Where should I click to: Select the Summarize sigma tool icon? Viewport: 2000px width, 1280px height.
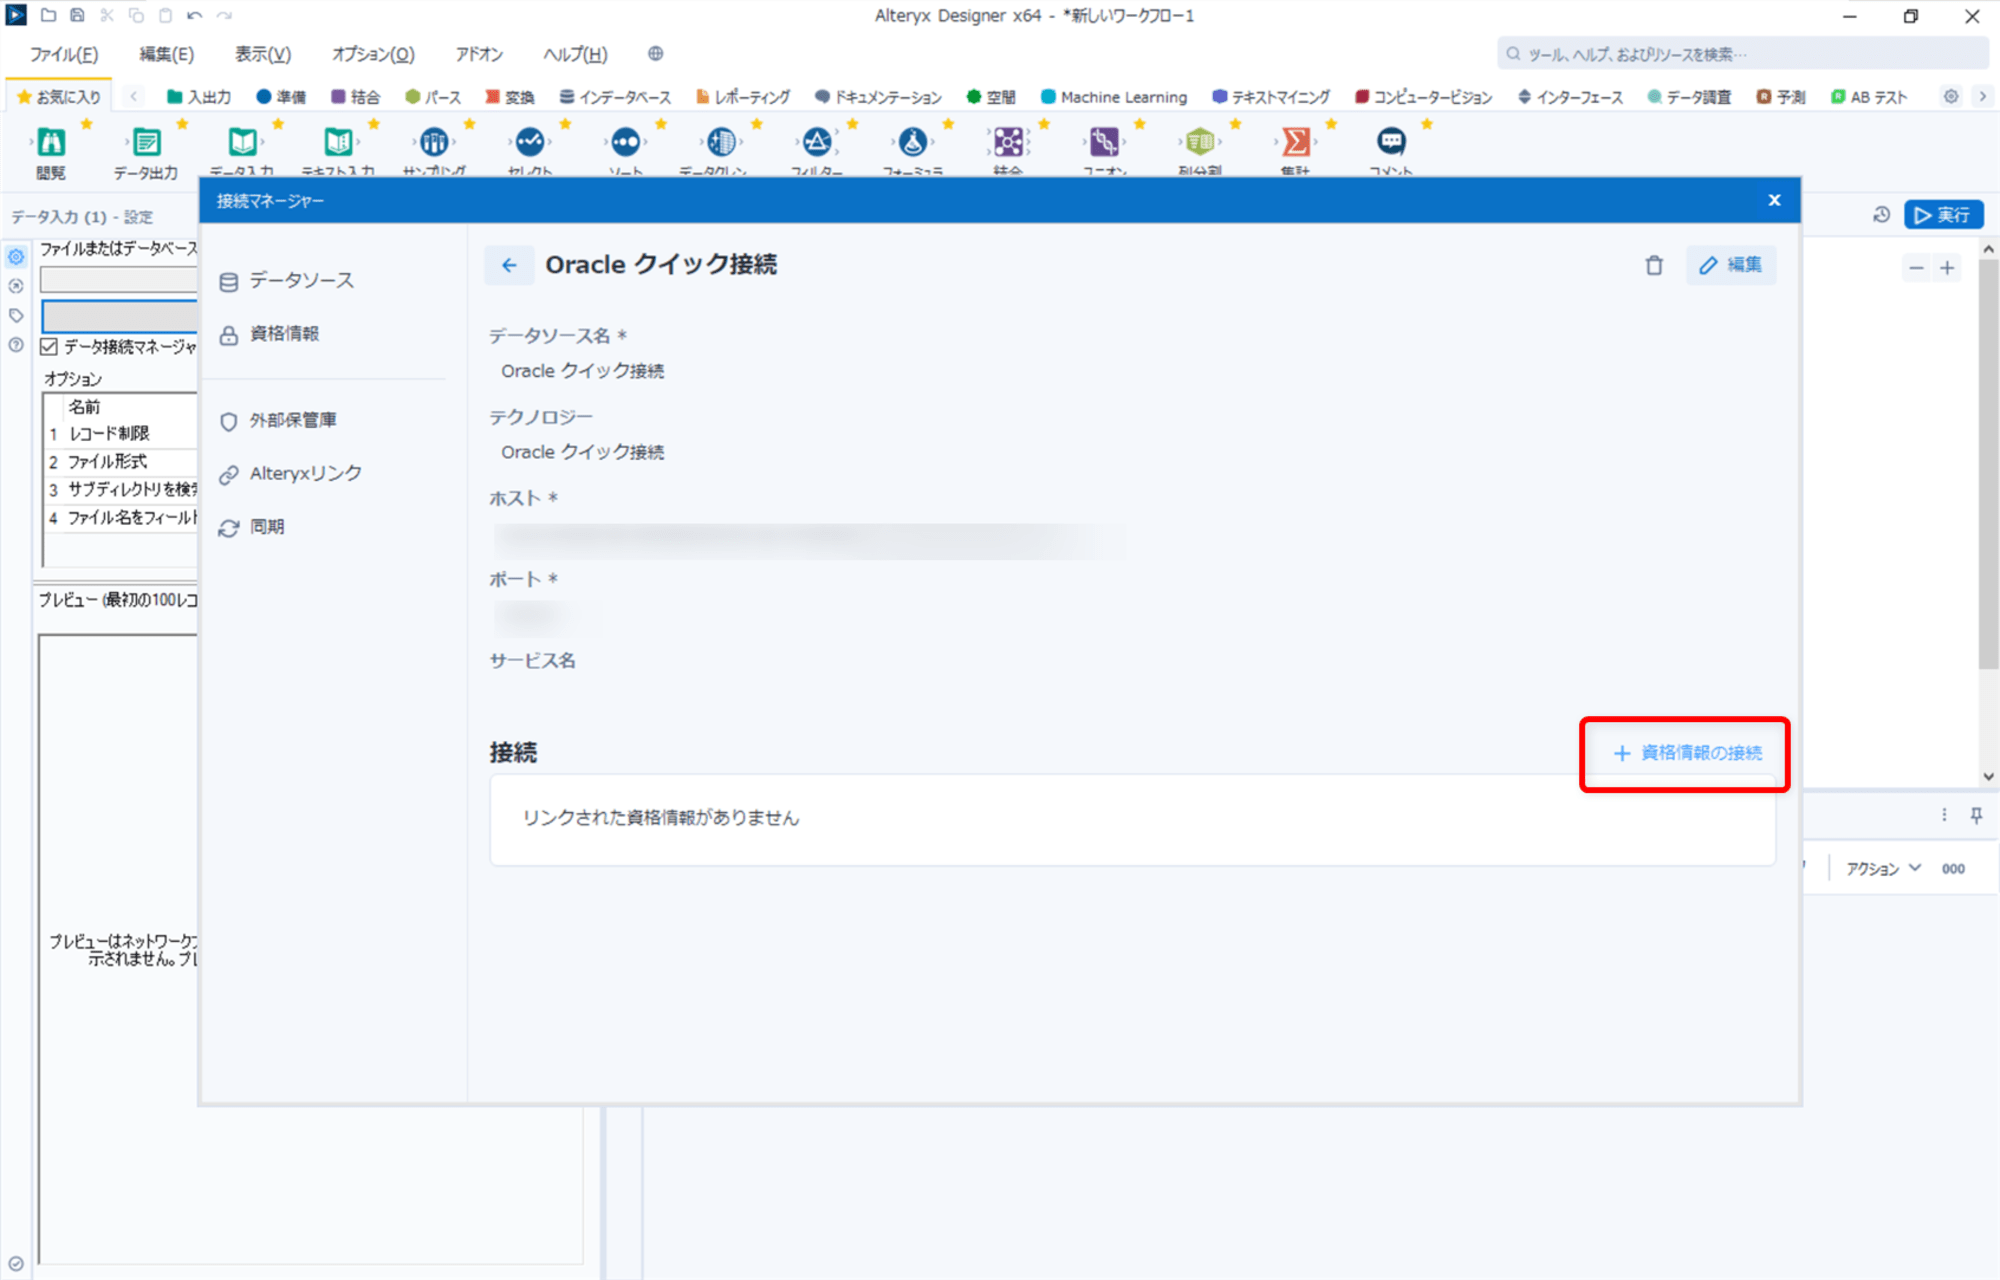pyautogui.click(x=1296, y=143)
